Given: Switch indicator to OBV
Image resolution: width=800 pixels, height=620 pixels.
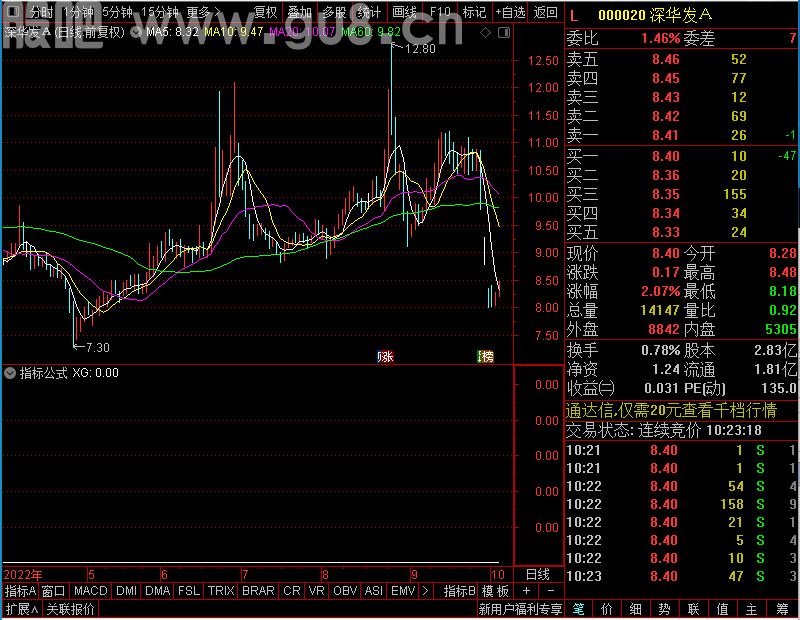Looking at the screenshot, I should click(x=345, y=591).
